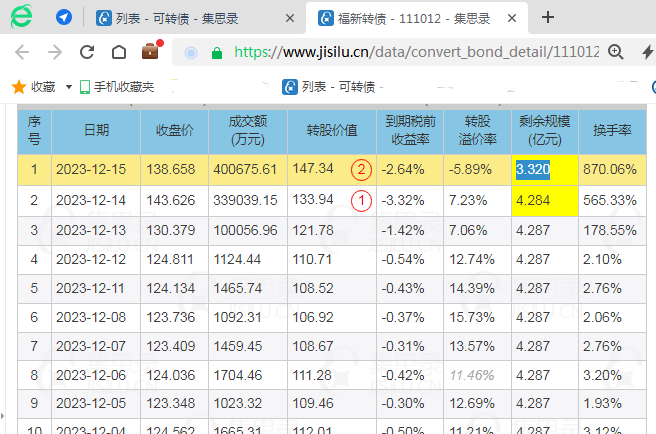Sort table by 转股溢价率 column header
This screenshot has height=434, width=656.
point(475,130)
